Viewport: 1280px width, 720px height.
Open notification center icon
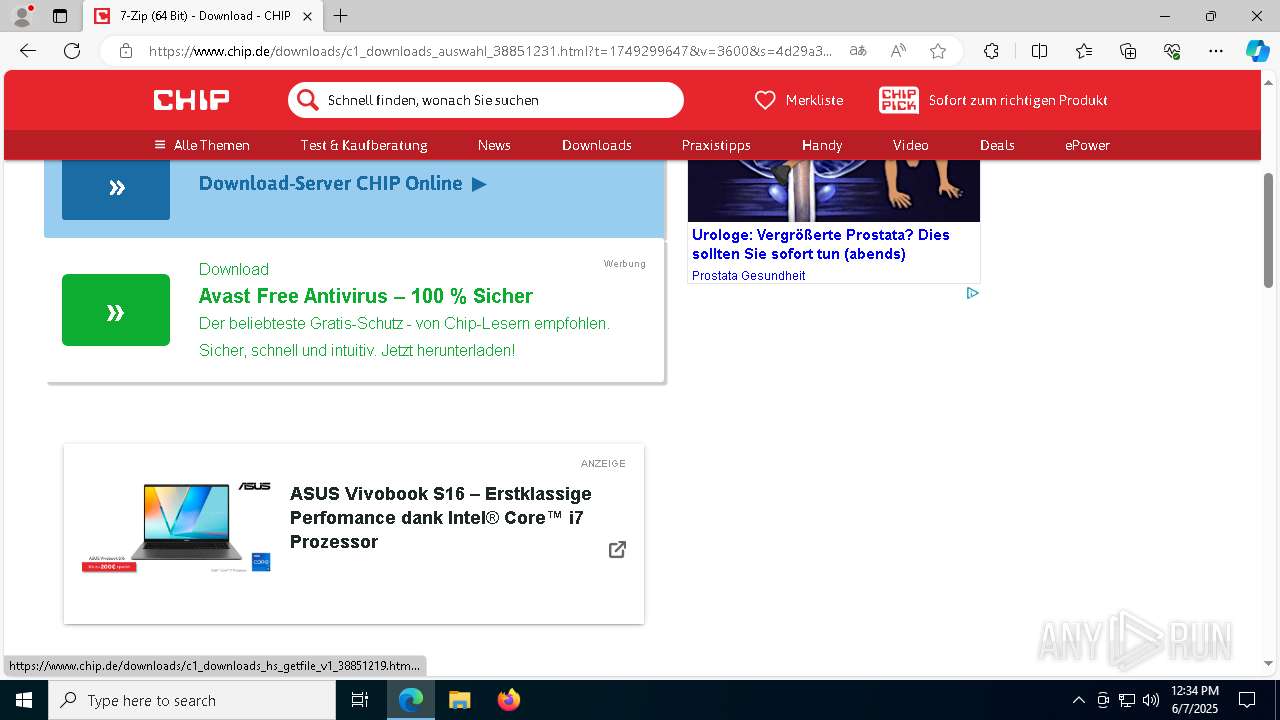click(x=1247, y=700)
